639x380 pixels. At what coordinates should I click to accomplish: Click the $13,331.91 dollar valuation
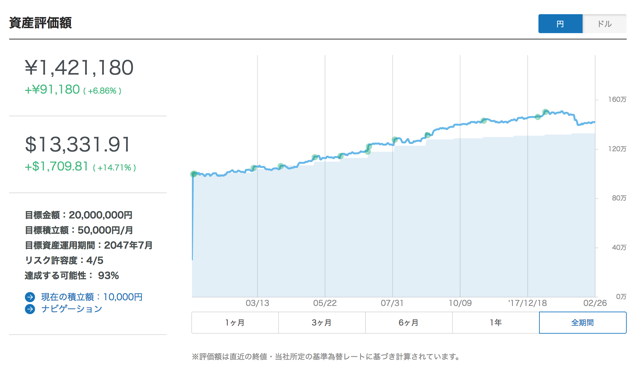point(77,144)
